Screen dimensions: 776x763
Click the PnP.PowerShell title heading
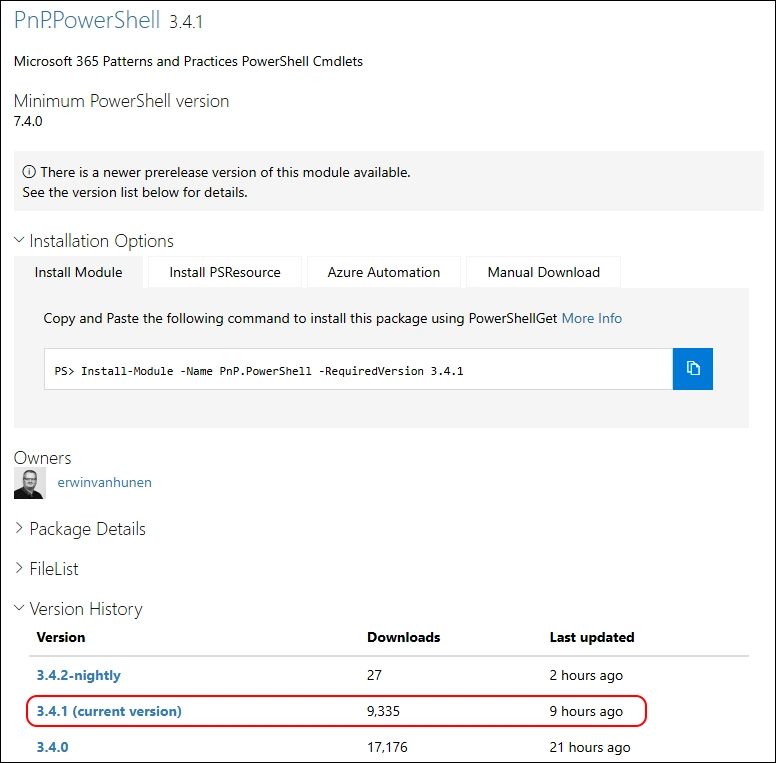[x=87, y=20]
